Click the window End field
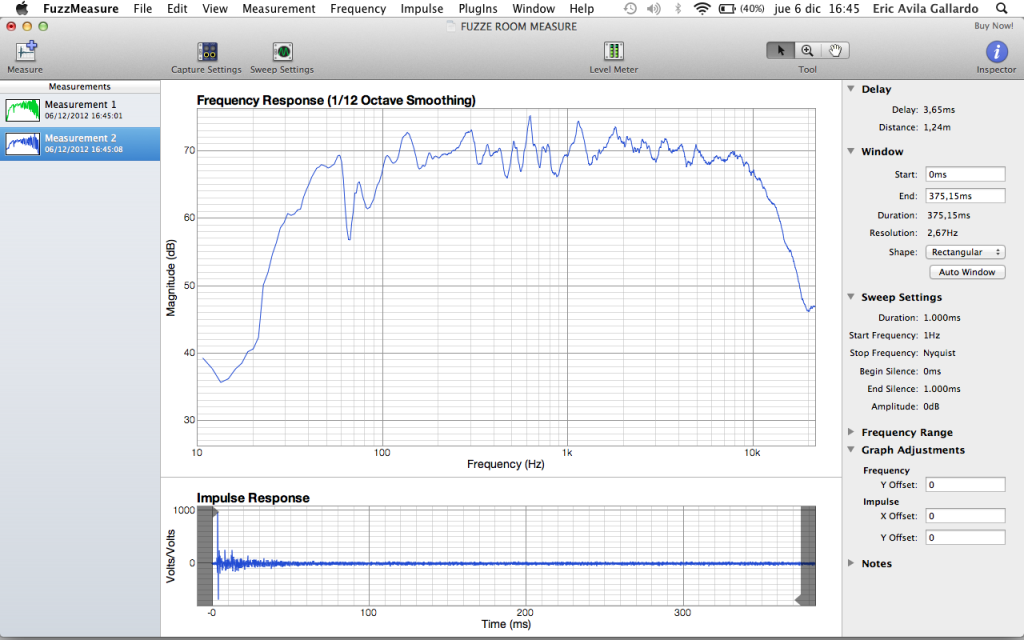This screenshot has width=1024, height=640. tap(965, 196)
